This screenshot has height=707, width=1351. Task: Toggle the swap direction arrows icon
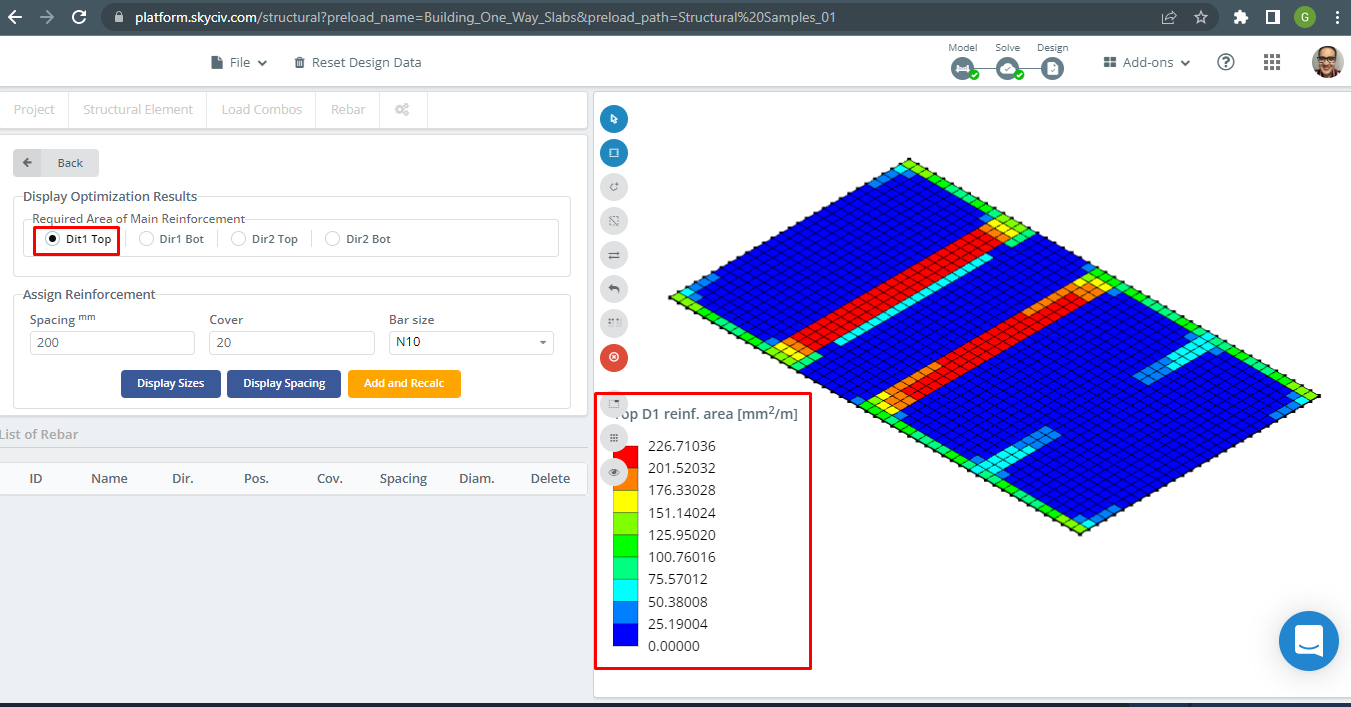[613, 255]
